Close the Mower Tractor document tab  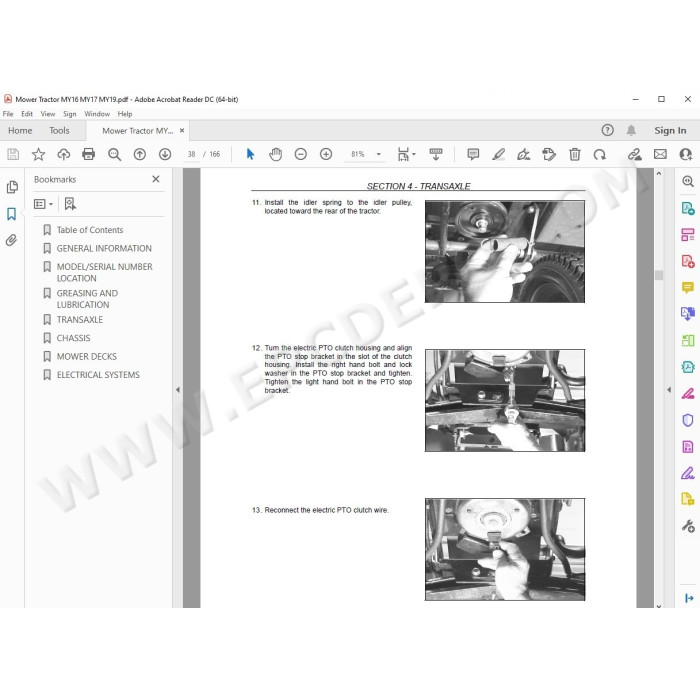182,130
